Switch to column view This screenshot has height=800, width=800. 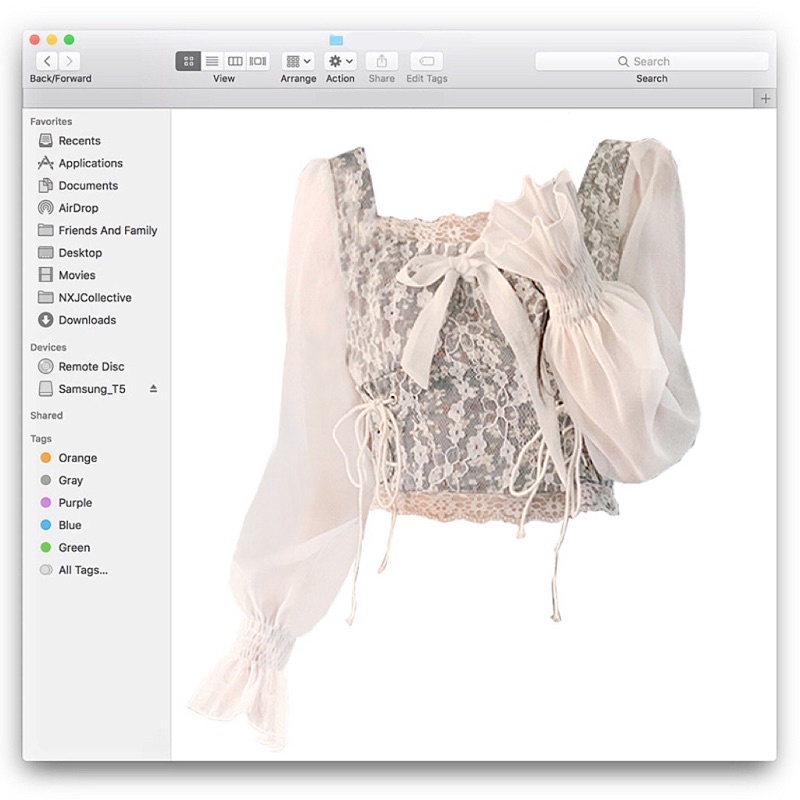point(235,61)
